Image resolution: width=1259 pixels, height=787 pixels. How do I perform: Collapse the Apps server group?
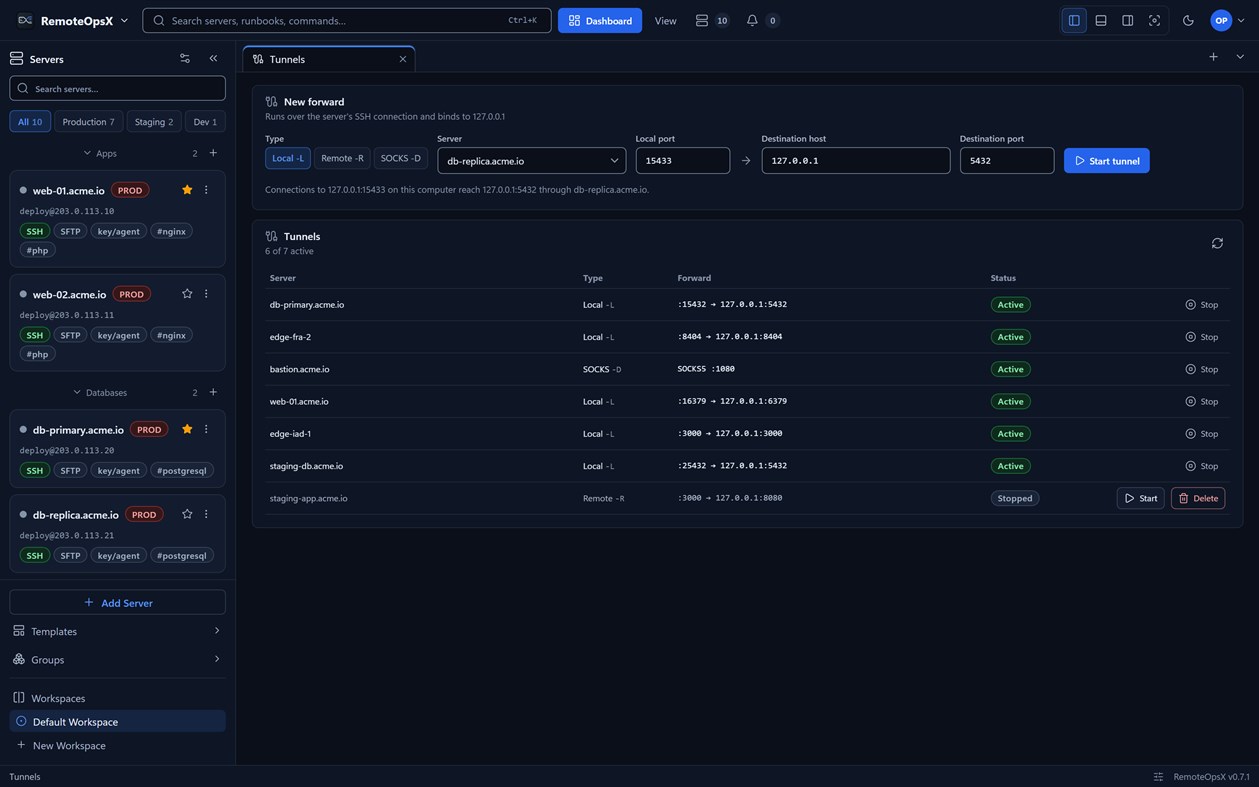pos(100,153)
